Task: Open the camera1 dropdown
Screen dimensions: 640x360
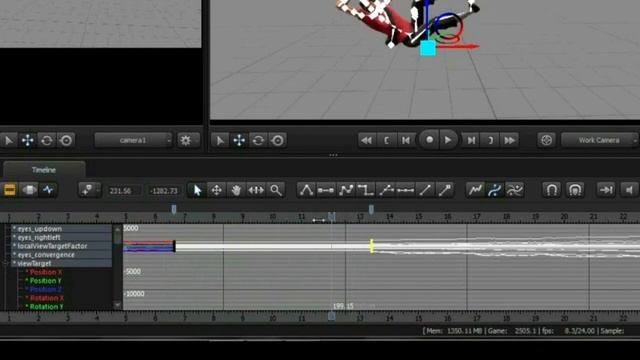Action: (x=133, y=140)
